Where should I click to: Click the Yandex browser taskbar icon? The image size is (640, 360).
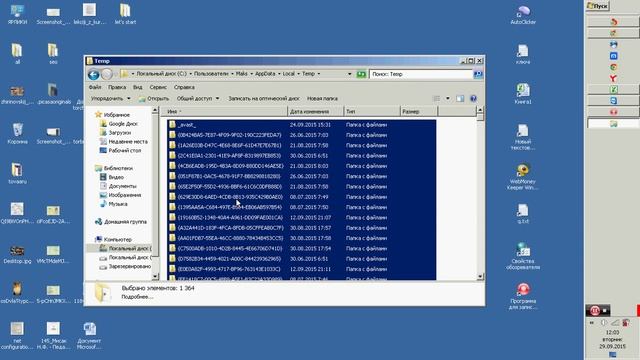[613, 78]
